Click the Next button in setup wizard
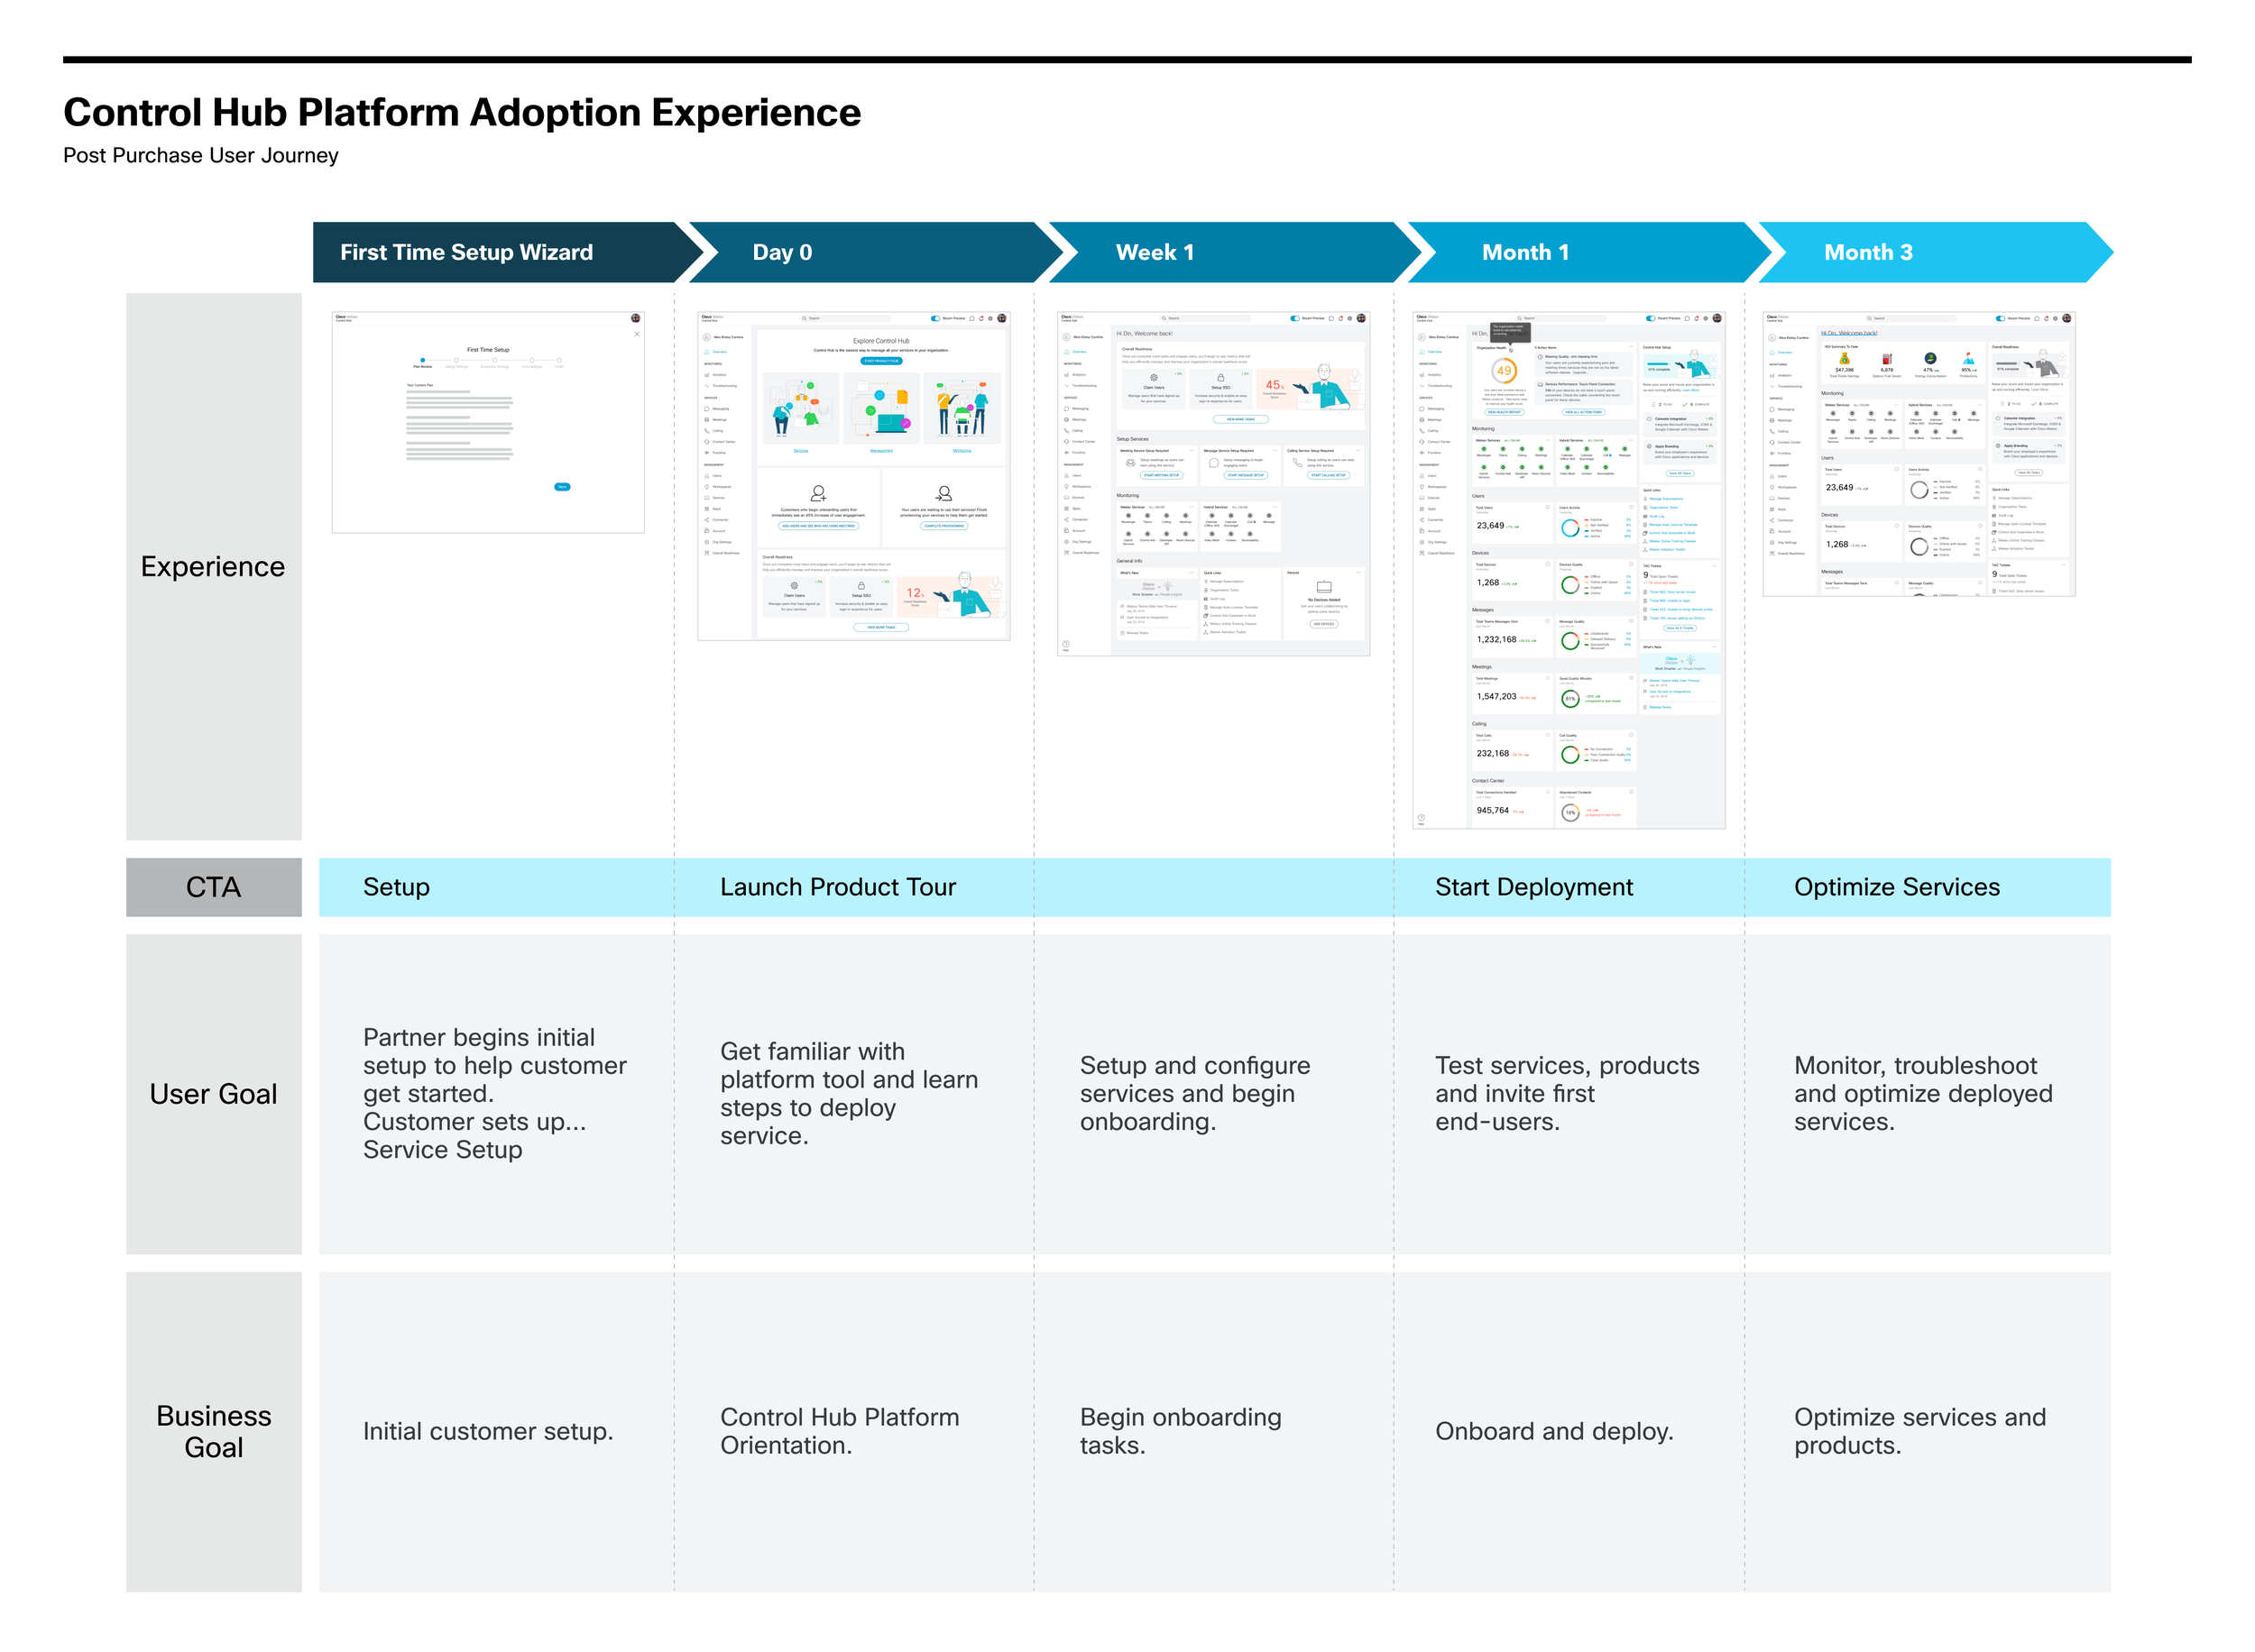 click(562, 487)
